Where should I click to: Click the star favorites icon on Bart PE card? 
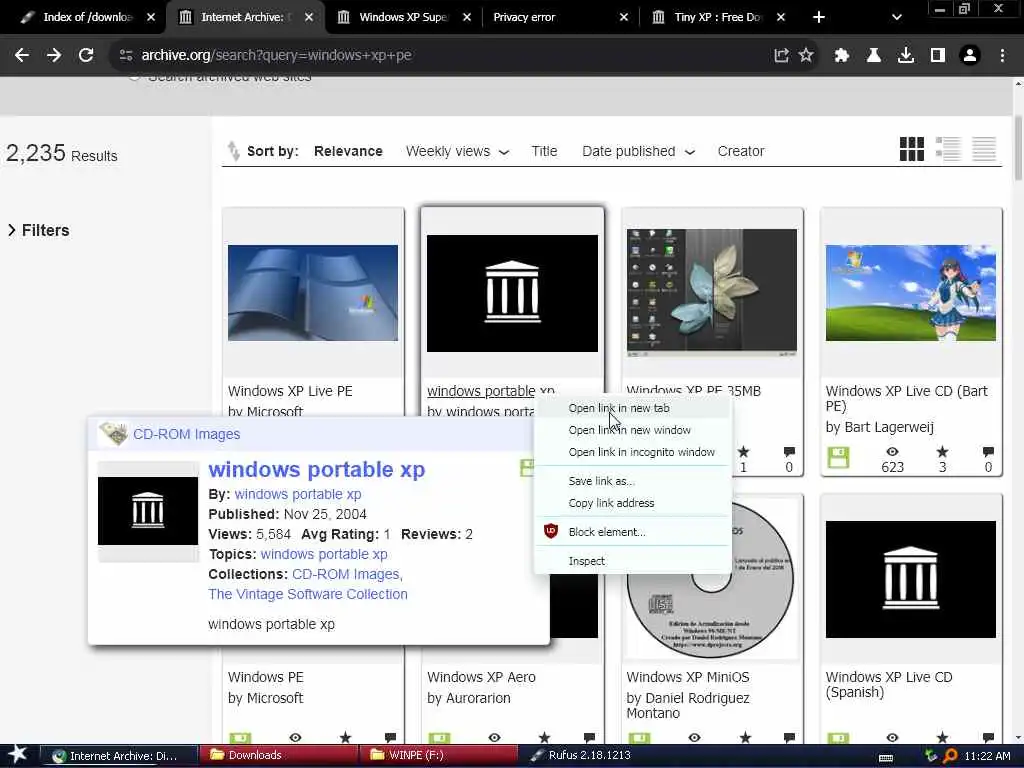[942, 451]
